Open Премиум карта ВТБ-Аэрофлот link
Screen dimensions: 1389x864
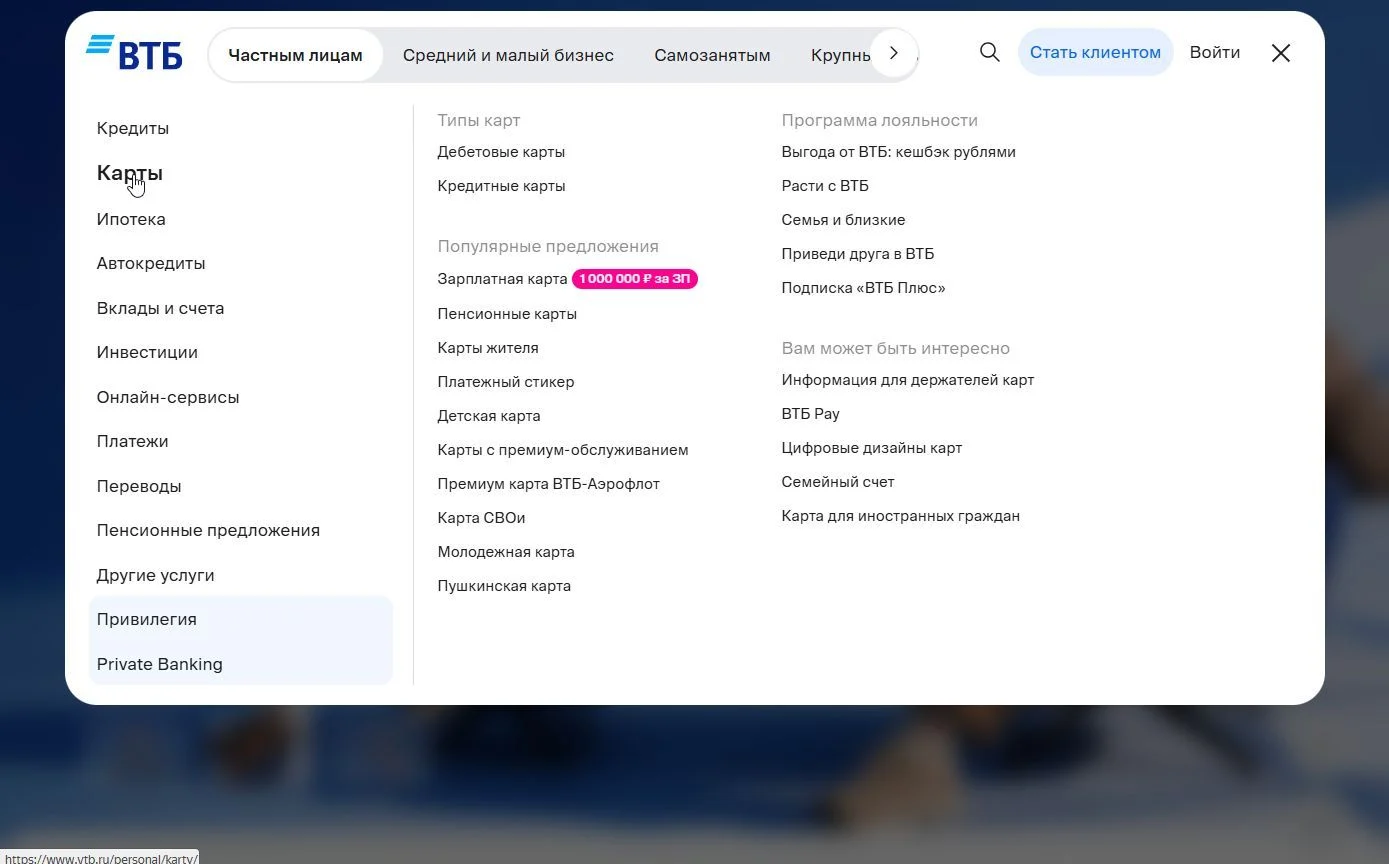(x=549, y=484)
